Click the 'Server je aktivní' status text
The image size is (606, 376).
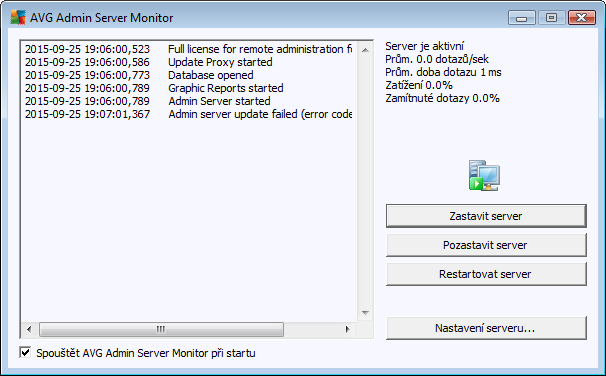pos(424,46)
